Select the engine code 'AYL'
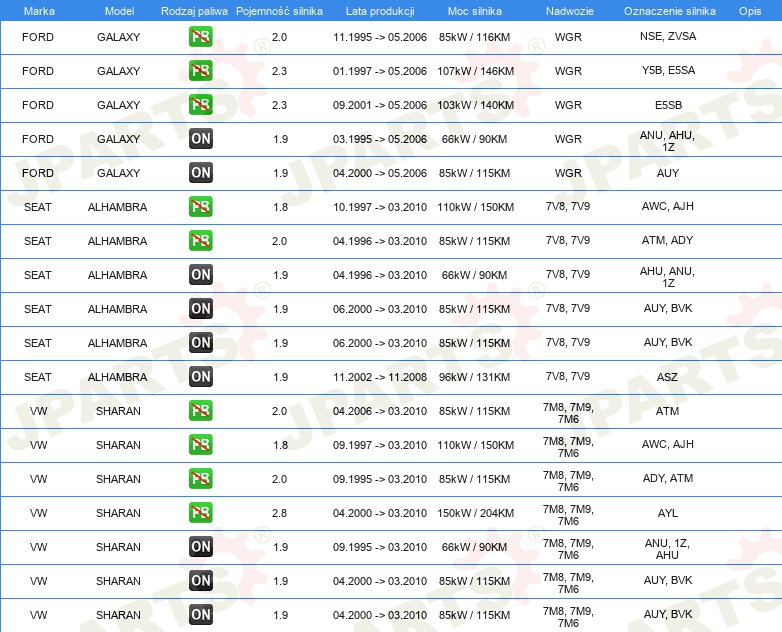Viewport: 782px width, 632px height. [x=667, y=513]
